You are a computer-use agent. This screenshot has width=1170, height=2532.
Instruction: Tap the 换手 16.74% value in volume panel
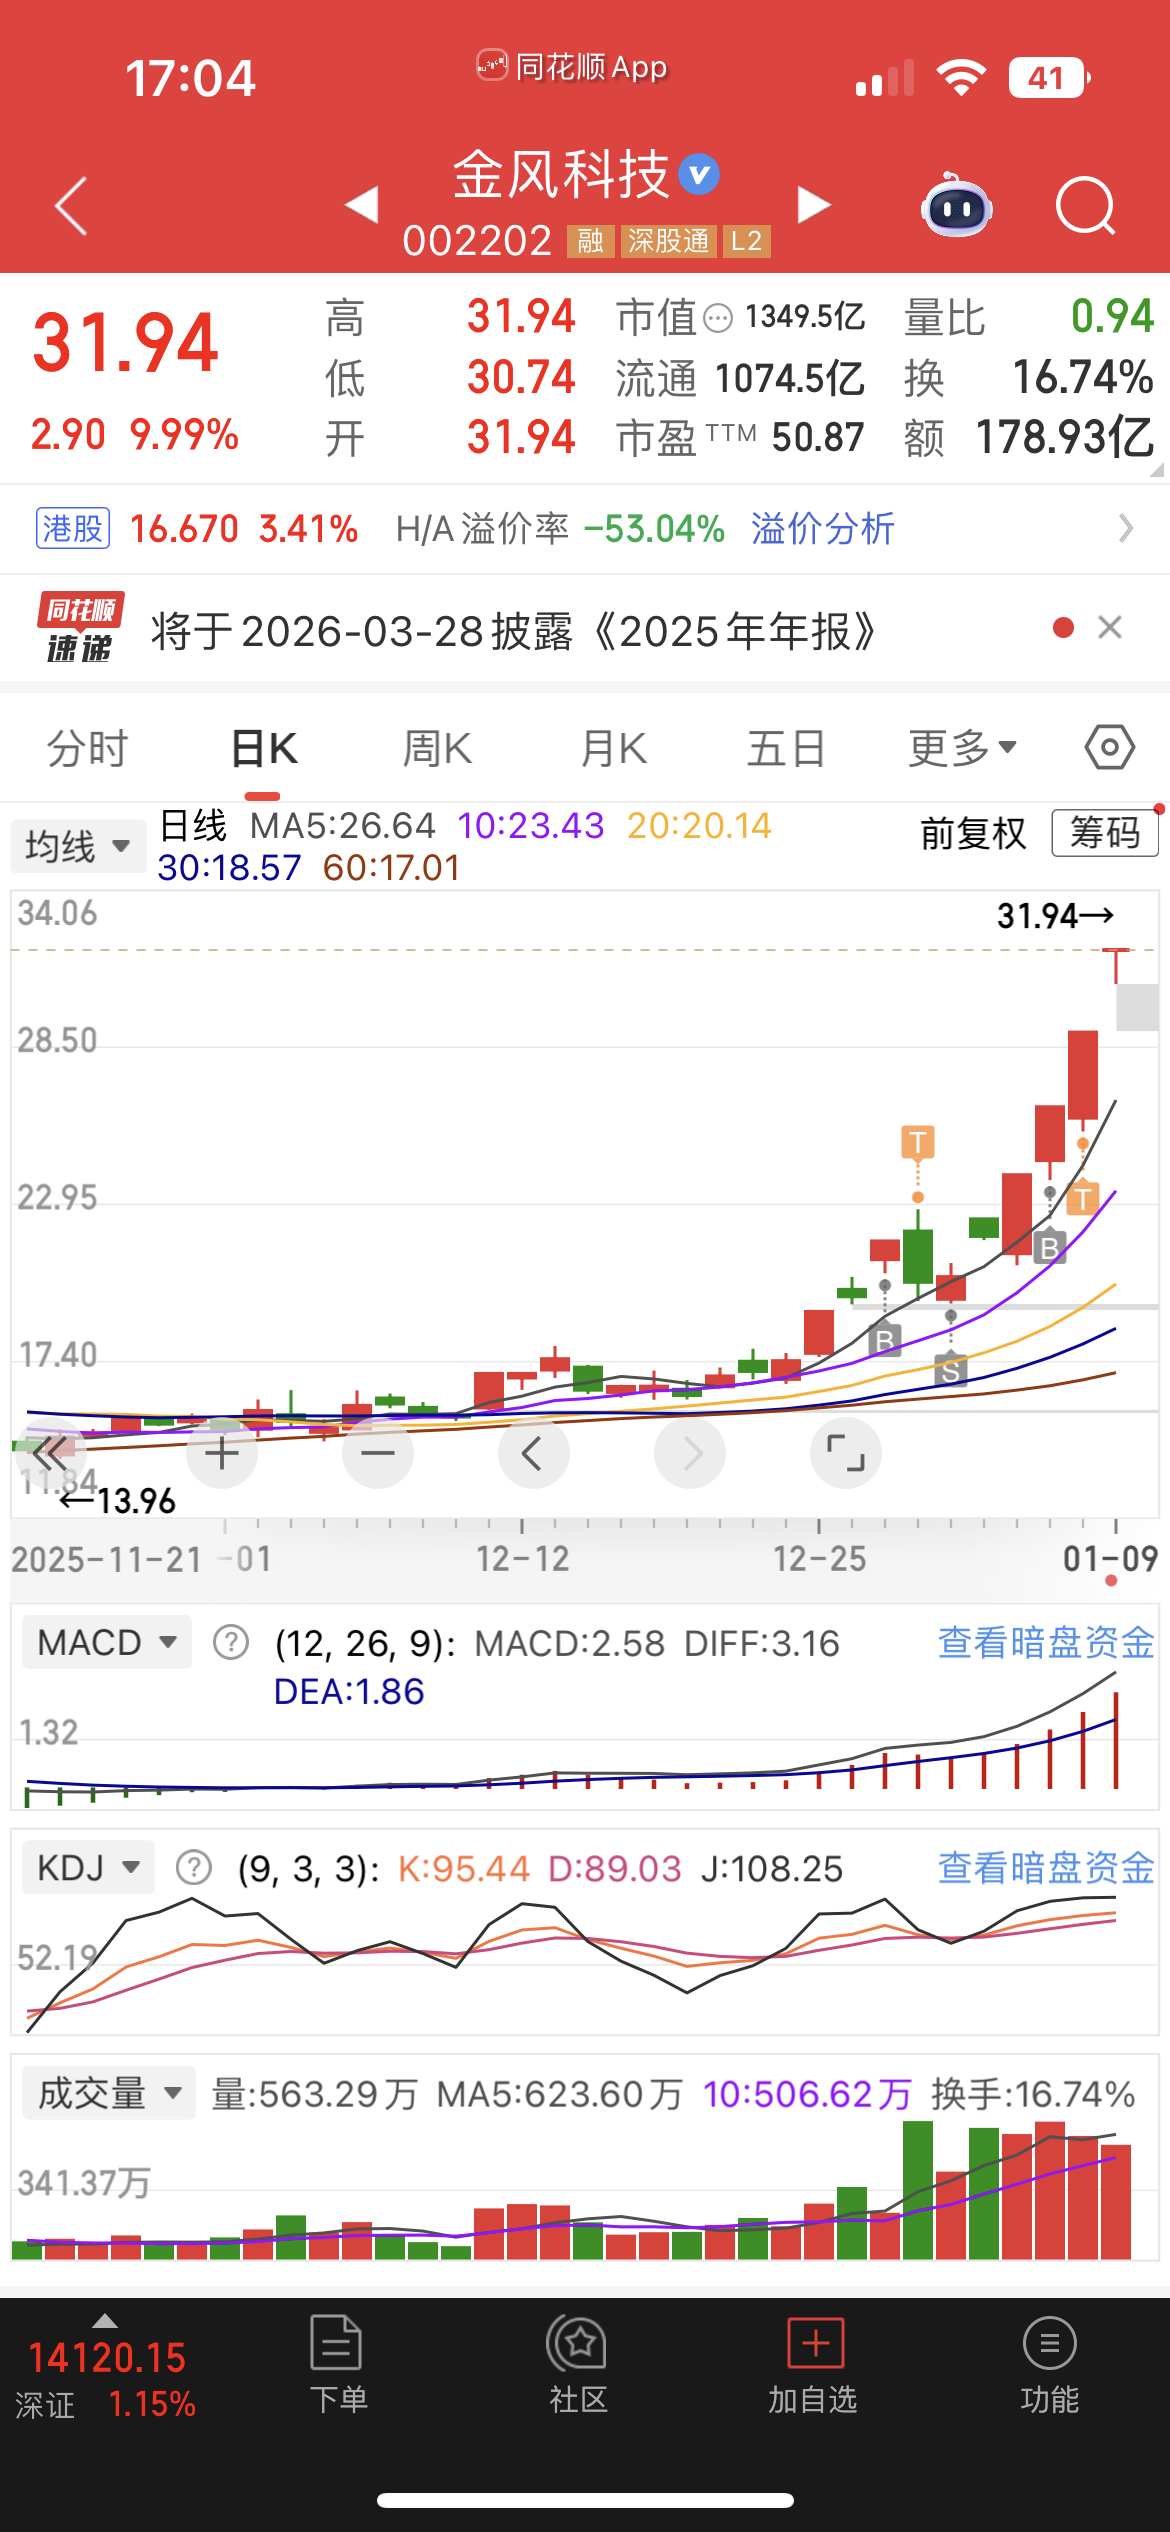[1034, 2093]
